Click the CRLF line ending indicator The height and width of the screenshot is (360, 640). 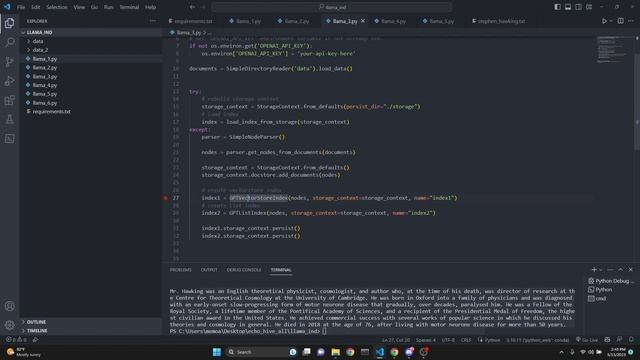[466, 340]
